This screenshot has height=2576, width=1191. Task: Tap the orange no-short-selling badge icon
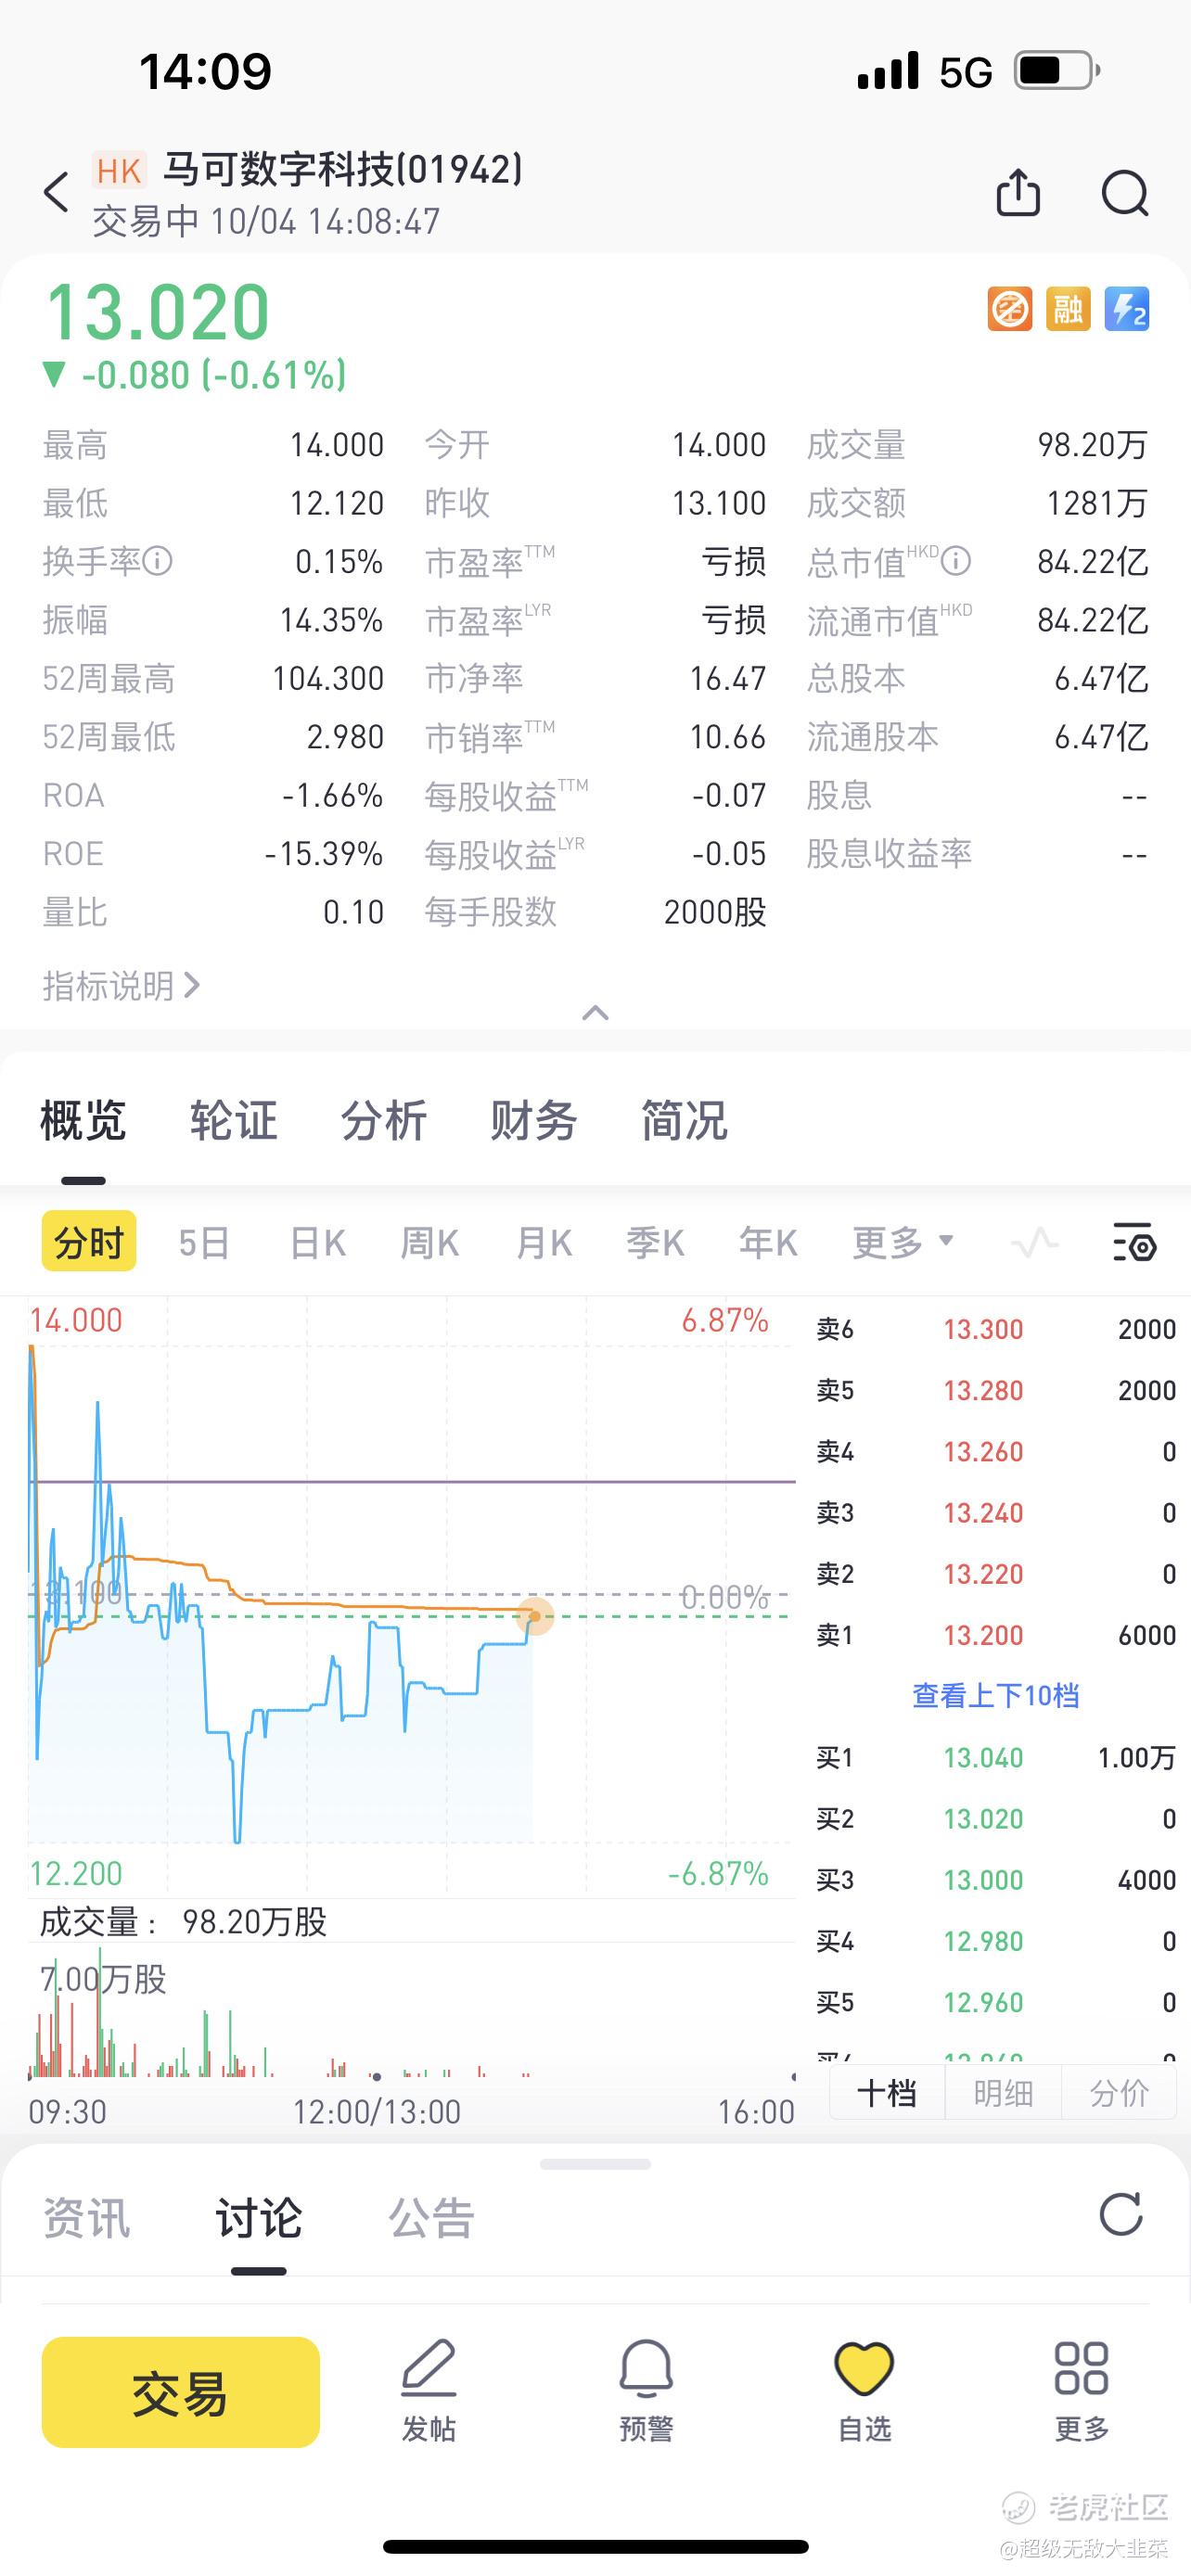coord(1010,309)
